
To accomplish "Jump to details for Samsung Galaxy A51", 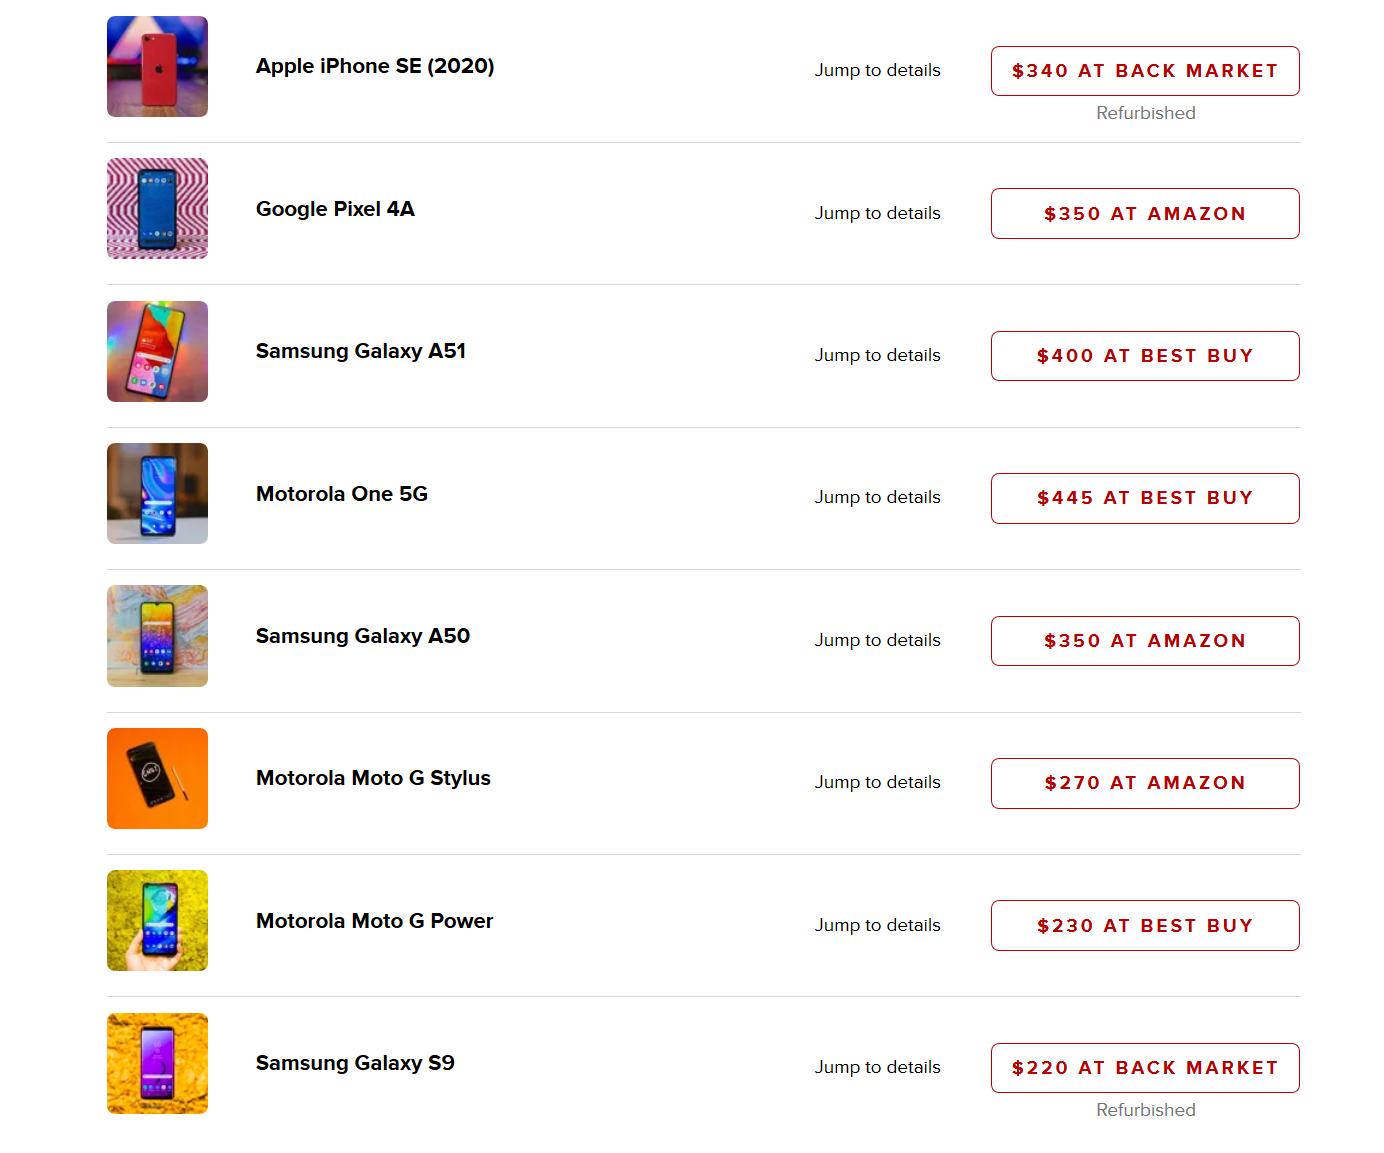I will tap(877, 355).
